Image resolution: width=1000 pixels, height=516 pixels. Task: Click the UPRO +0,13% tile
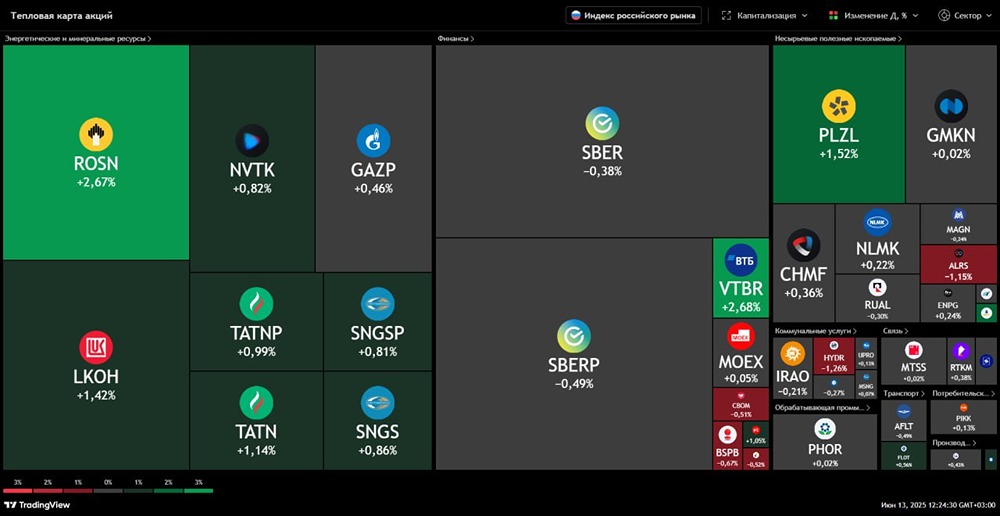pyautogui.click(x=866, y=354)
